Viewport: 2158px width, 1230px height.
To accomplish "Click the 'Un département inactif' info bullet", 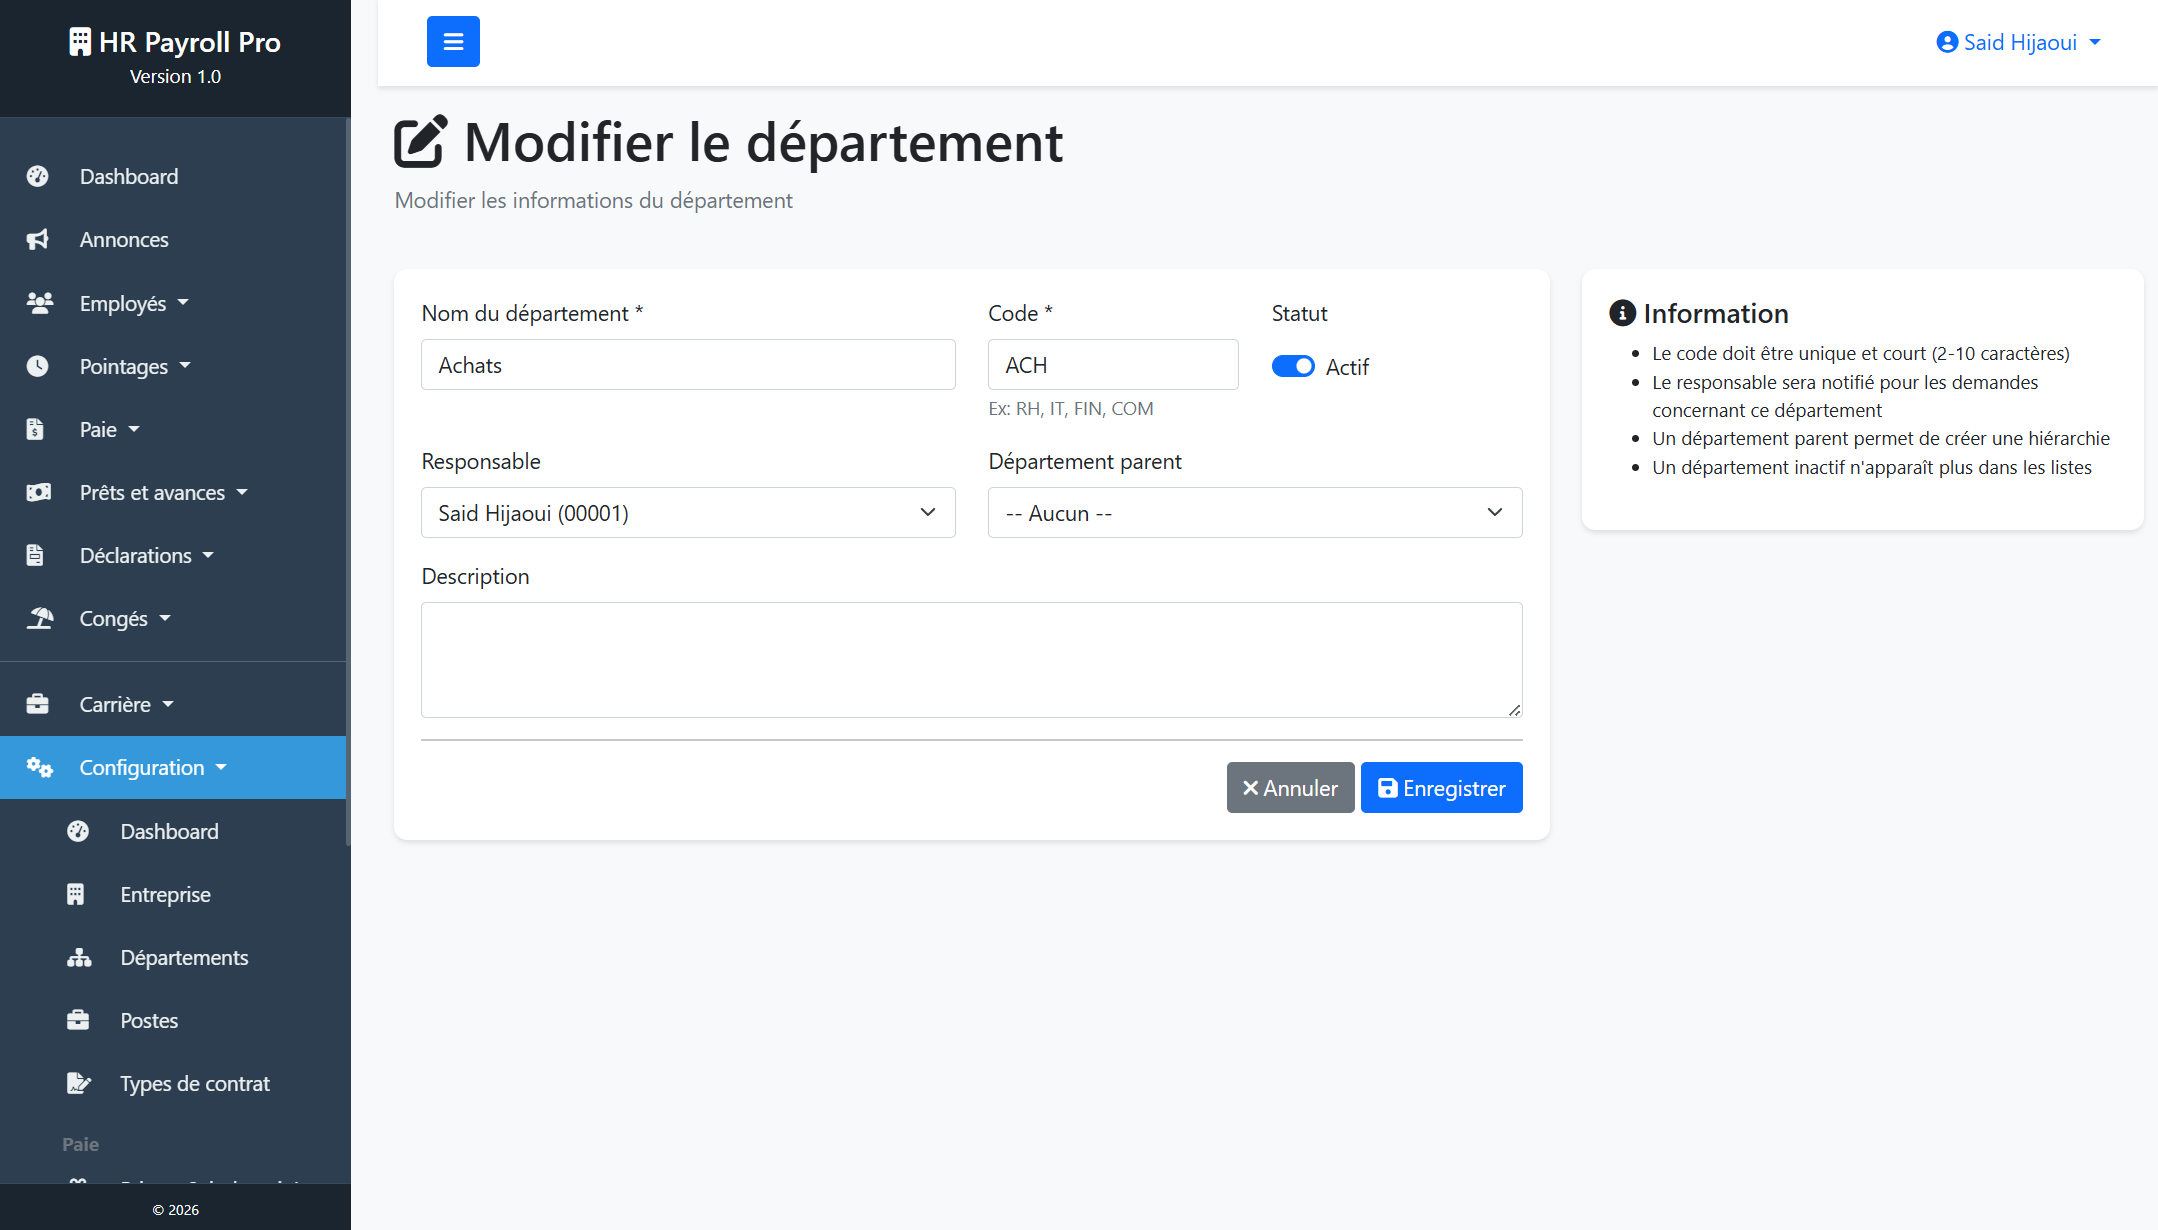I will click(1871, 467).
